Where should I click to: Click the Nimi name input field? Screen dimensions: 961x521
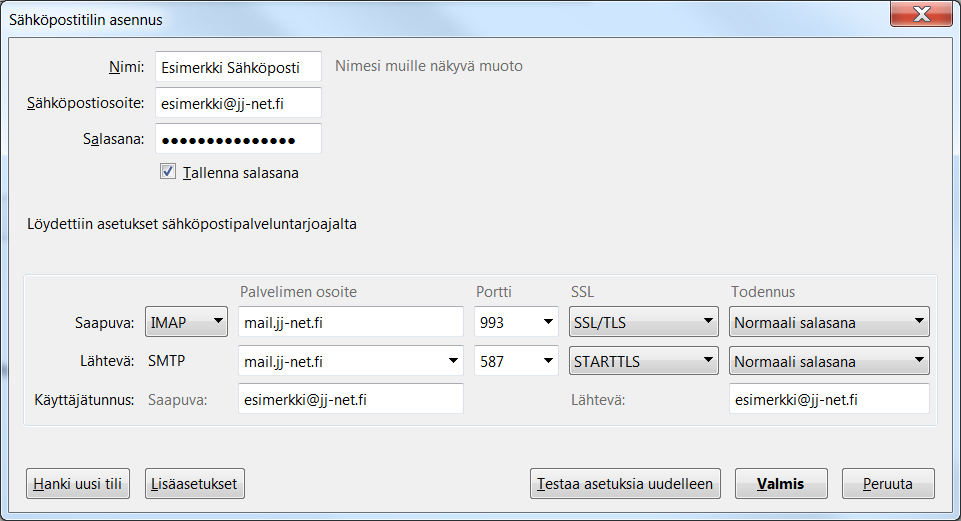coord(238,67)
